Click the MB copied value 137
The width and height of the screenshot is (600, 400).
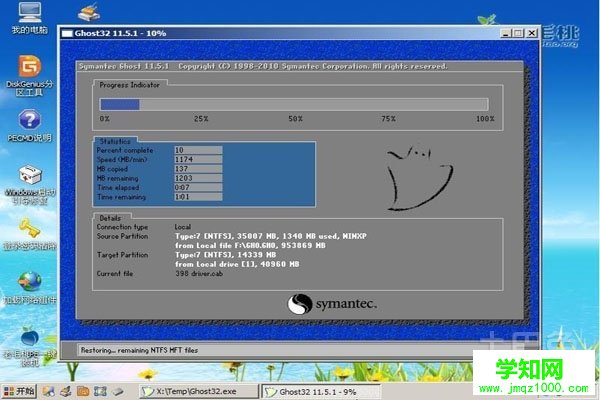pos(198,169)
